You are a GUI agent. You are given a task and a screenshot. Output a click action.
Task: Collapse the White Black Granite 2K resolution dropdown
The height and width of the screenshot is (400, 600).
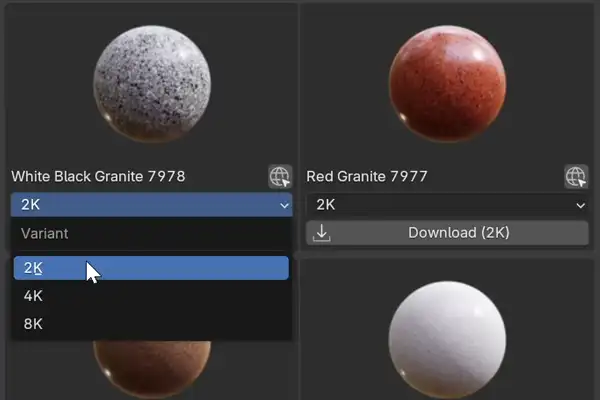point(152,204)
